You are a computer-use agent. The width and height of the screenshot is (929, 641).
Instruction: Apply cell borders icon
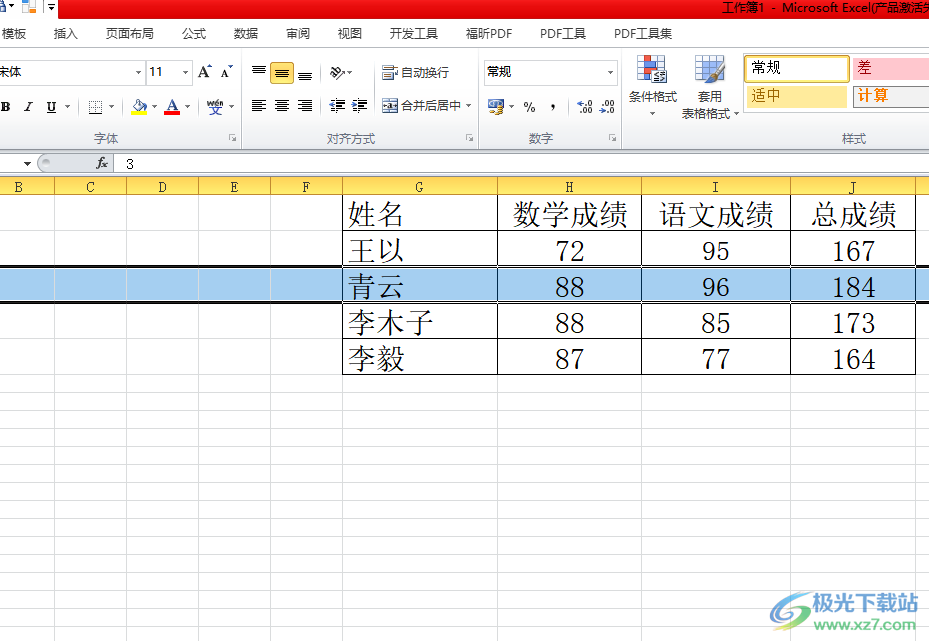[x=95, y=107]
